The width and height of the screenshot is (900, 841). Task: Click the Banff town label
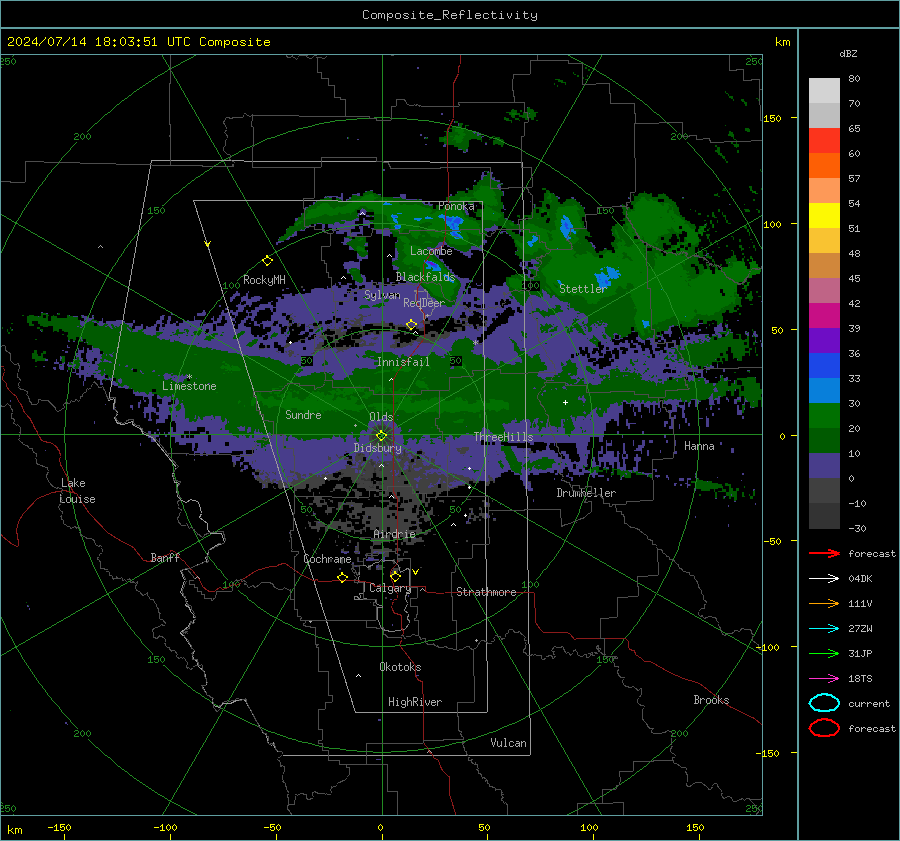[165, 557]
